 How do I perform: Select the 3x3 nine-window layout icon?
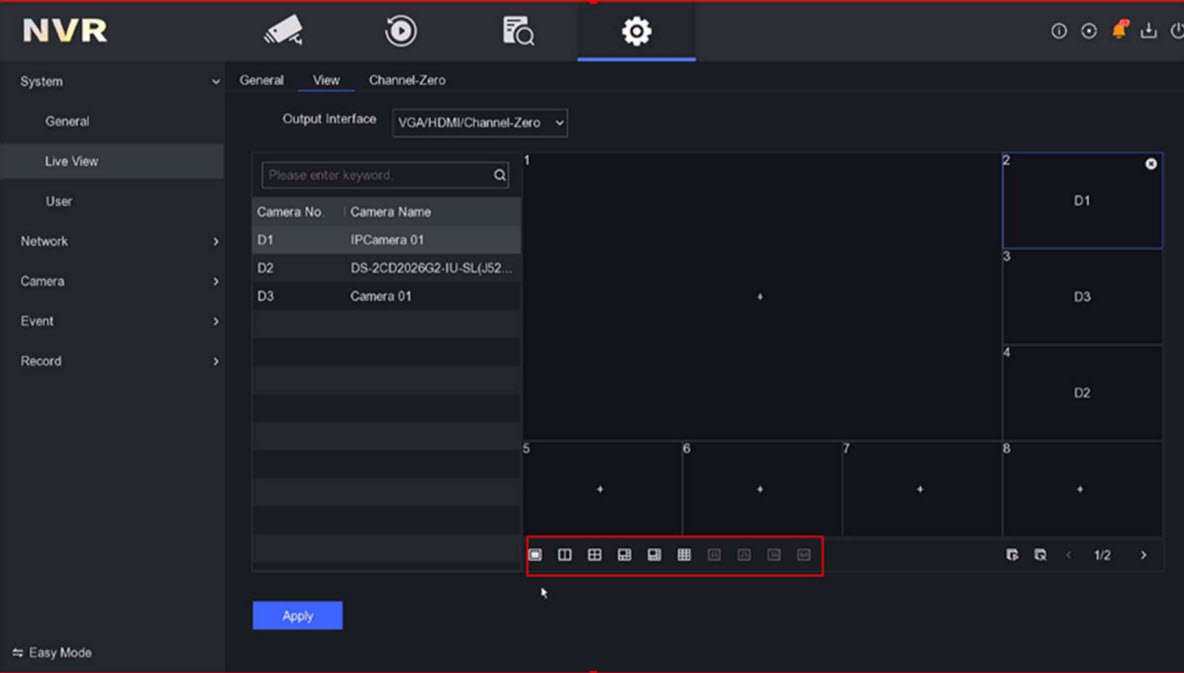click(684, 555)
